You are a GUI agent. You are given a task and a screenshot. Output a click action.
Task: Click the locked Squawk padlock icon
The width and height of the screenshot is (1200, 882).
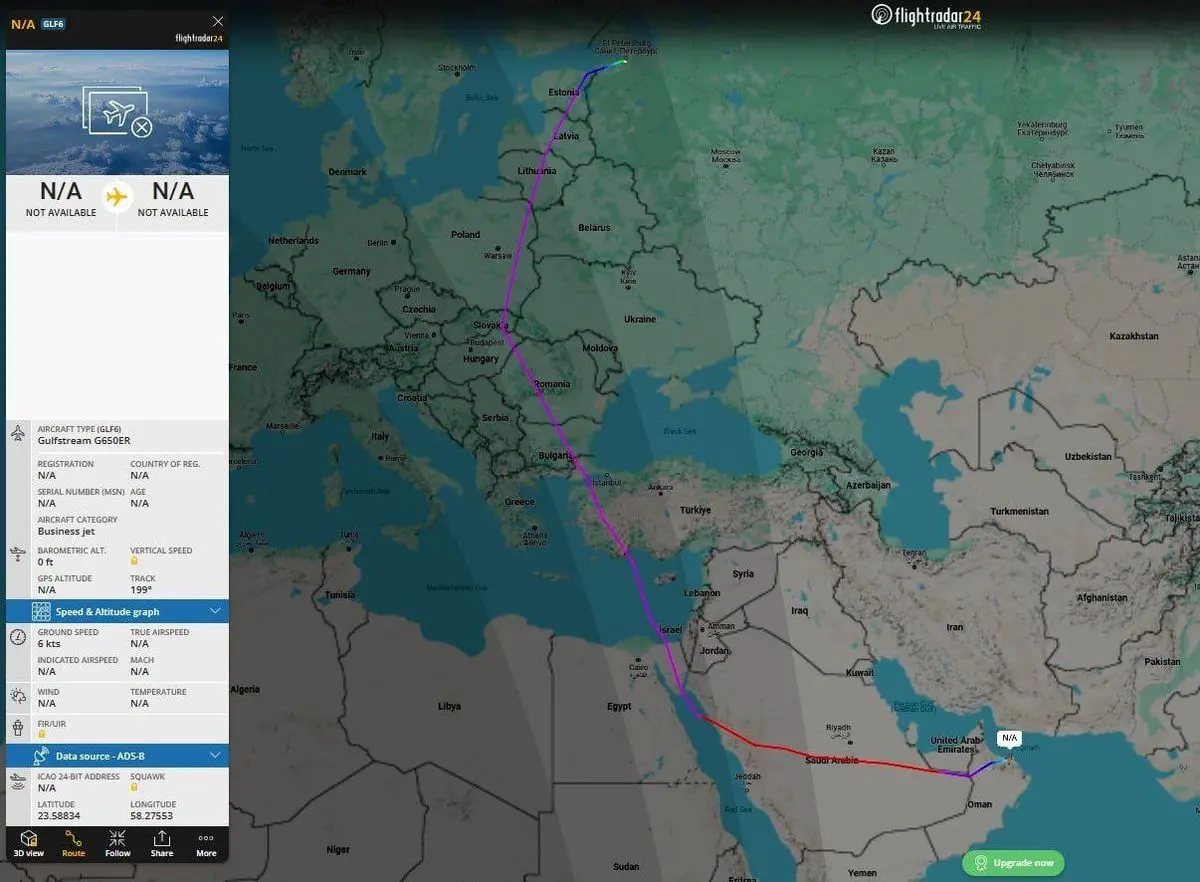pyautogui.click(x=134, y=787)
